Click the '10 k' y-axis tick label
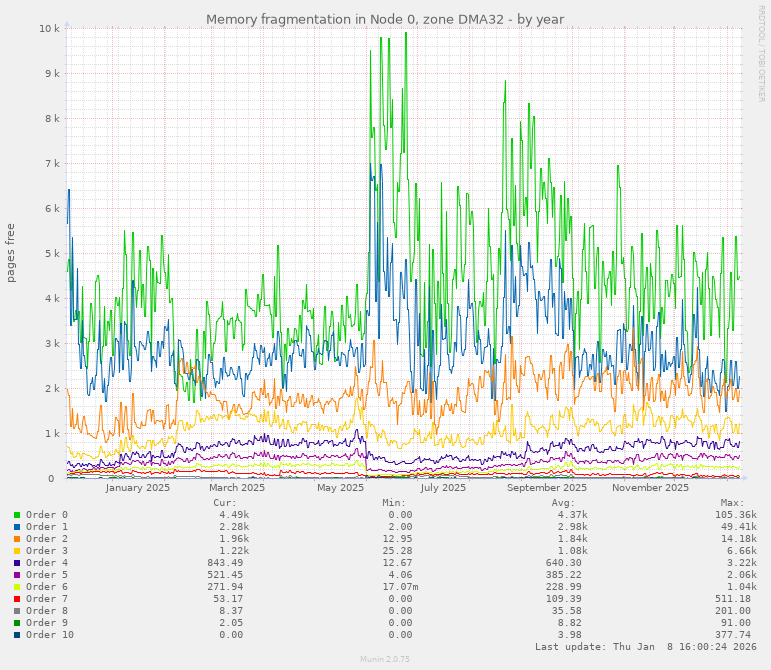Image resolution: width=771 pixels, height=670 pixels. [x=49, y=29]
